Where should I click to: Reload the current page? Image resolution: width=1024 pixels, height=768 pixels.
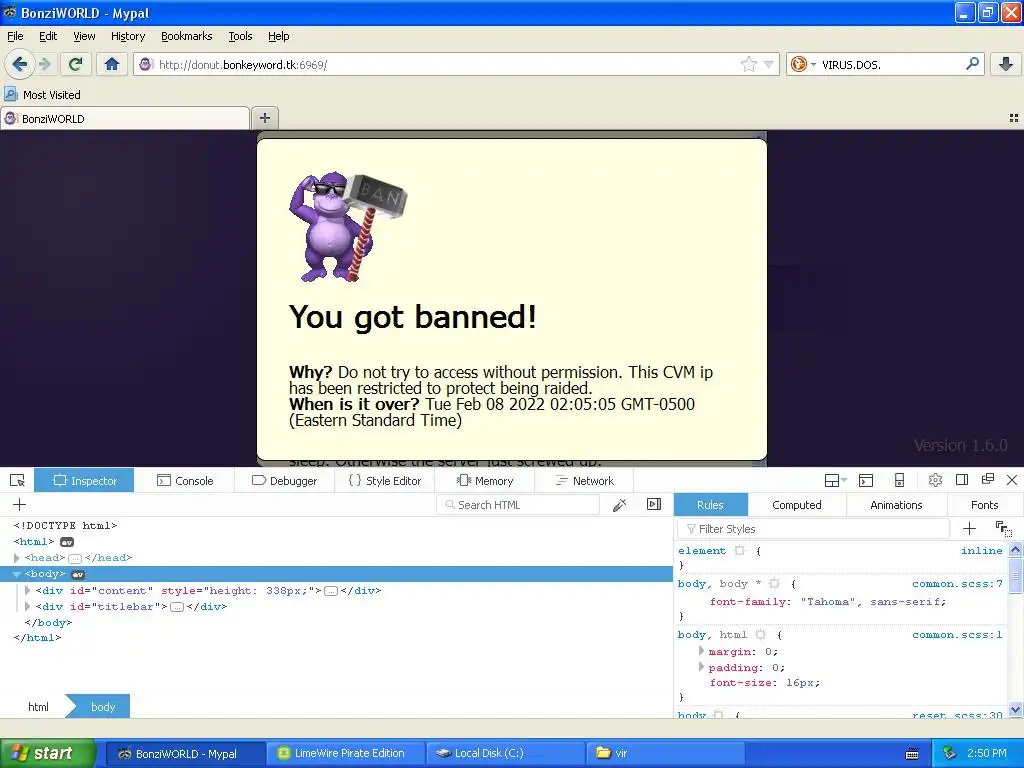(76, 64)
